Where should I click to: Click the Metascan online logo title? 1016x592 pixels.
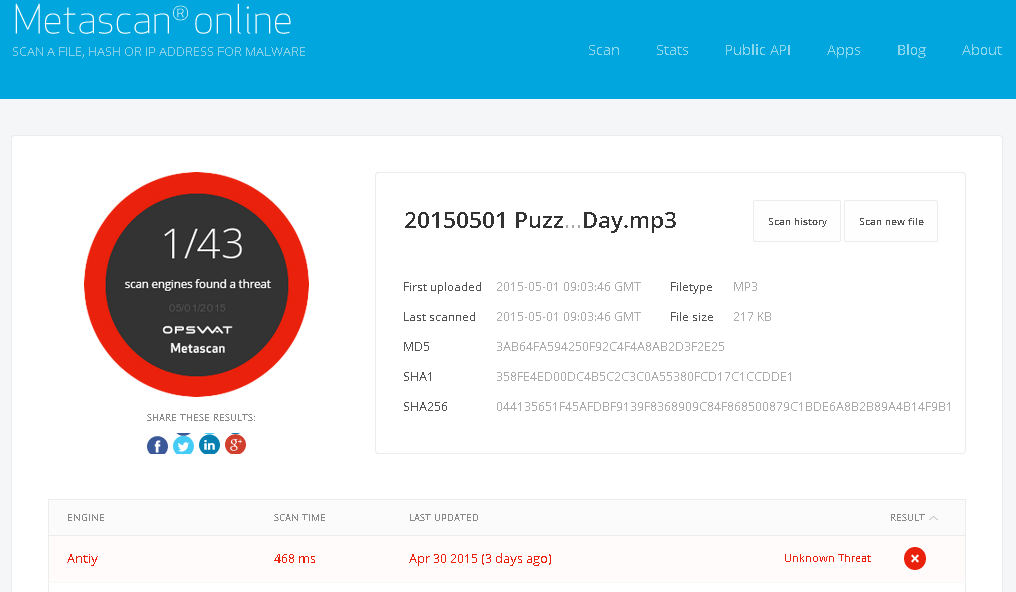click(x=153, y=19)
